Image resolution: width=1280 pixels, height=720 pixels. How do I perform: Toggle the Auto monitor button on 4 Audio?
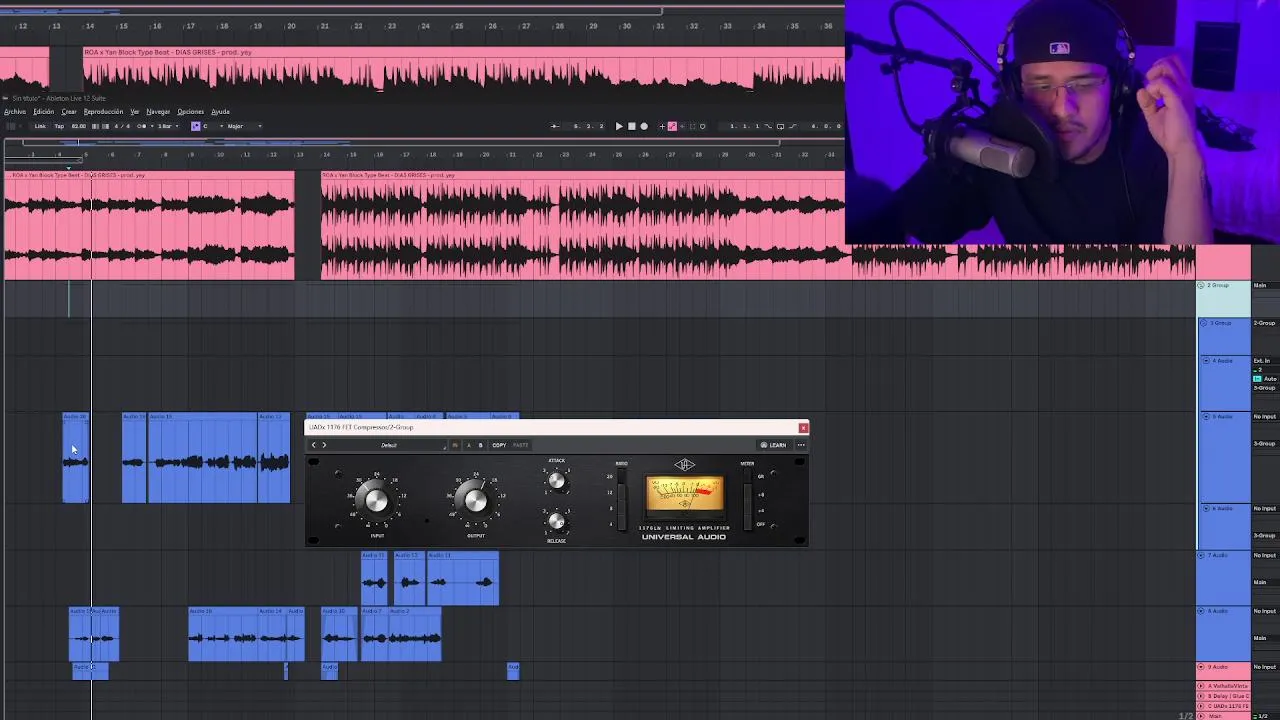pyautogui.click(x=1271, y=379)
